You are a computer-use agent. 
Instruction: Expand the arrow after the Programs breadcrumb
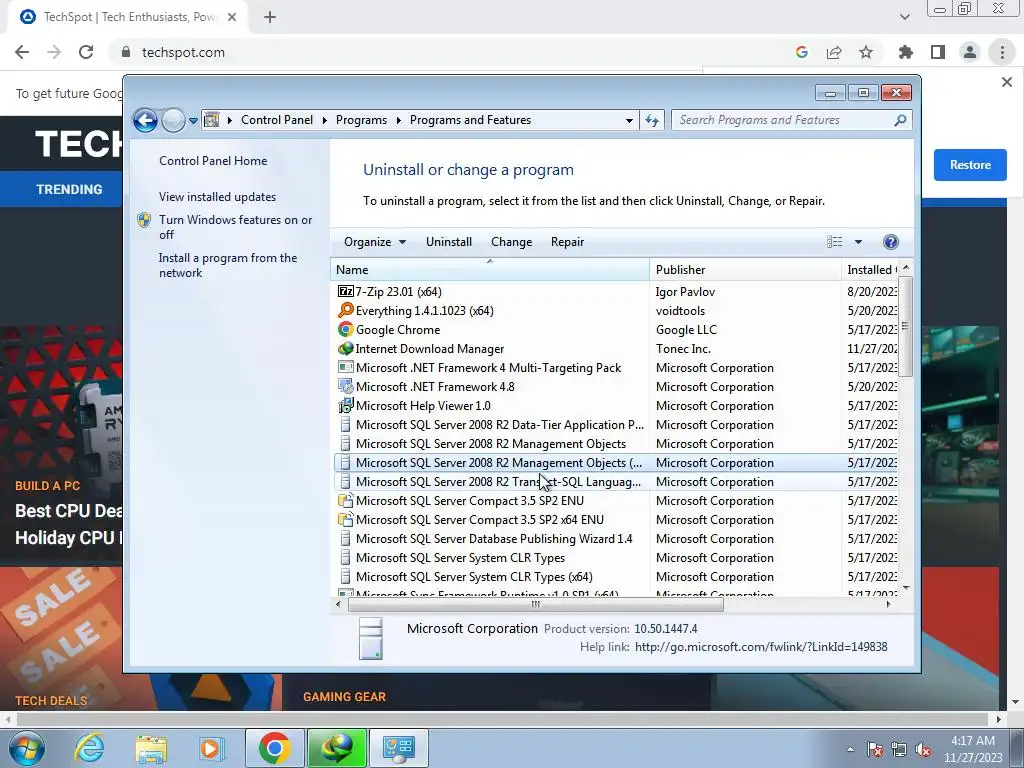398,120
